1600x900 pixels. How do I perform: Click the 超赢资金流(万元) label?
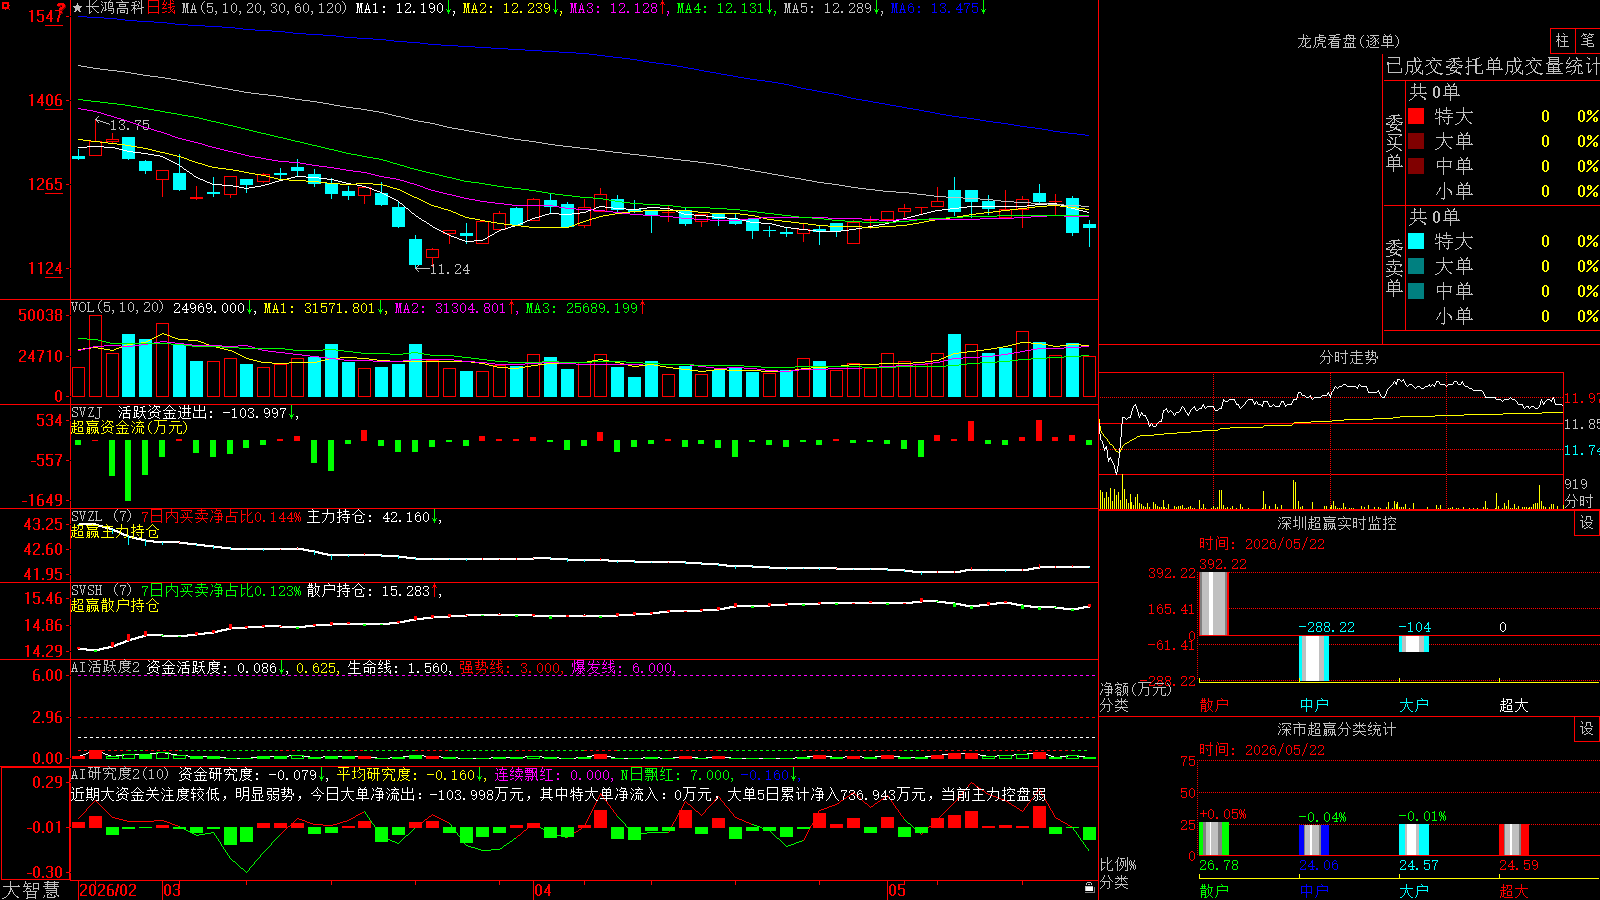click(x=129, y=427)
